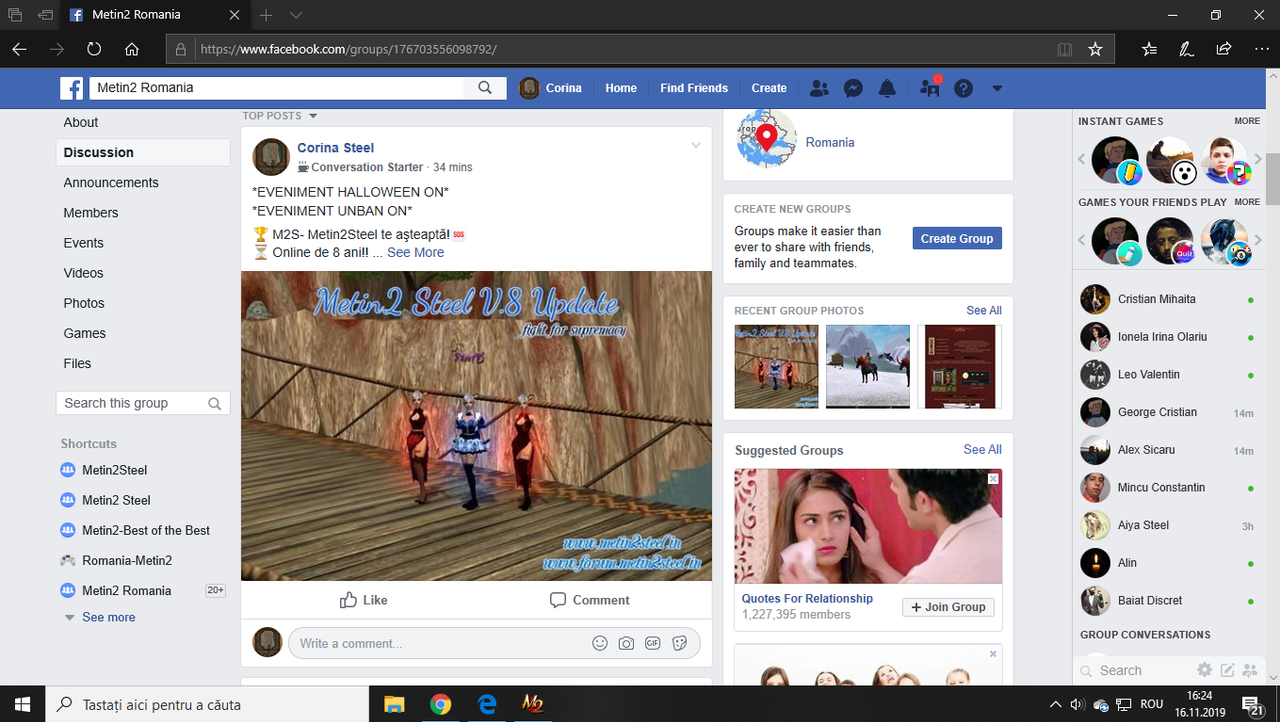Click See All recent group photos
Viewport: 1280px width, 722px height.
tap(984, 310)
